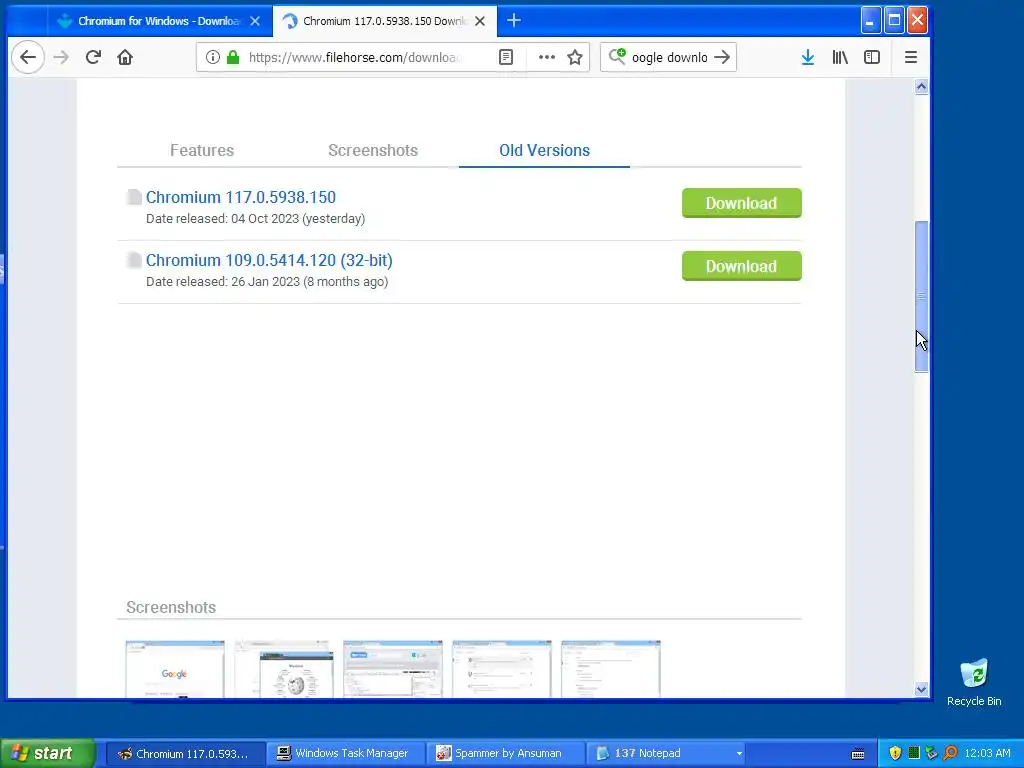1024x768 pixels.
Task: Switch to Spammer by Ansuman taskbar item
Action: pyautogui.click(x=504, y=753)
